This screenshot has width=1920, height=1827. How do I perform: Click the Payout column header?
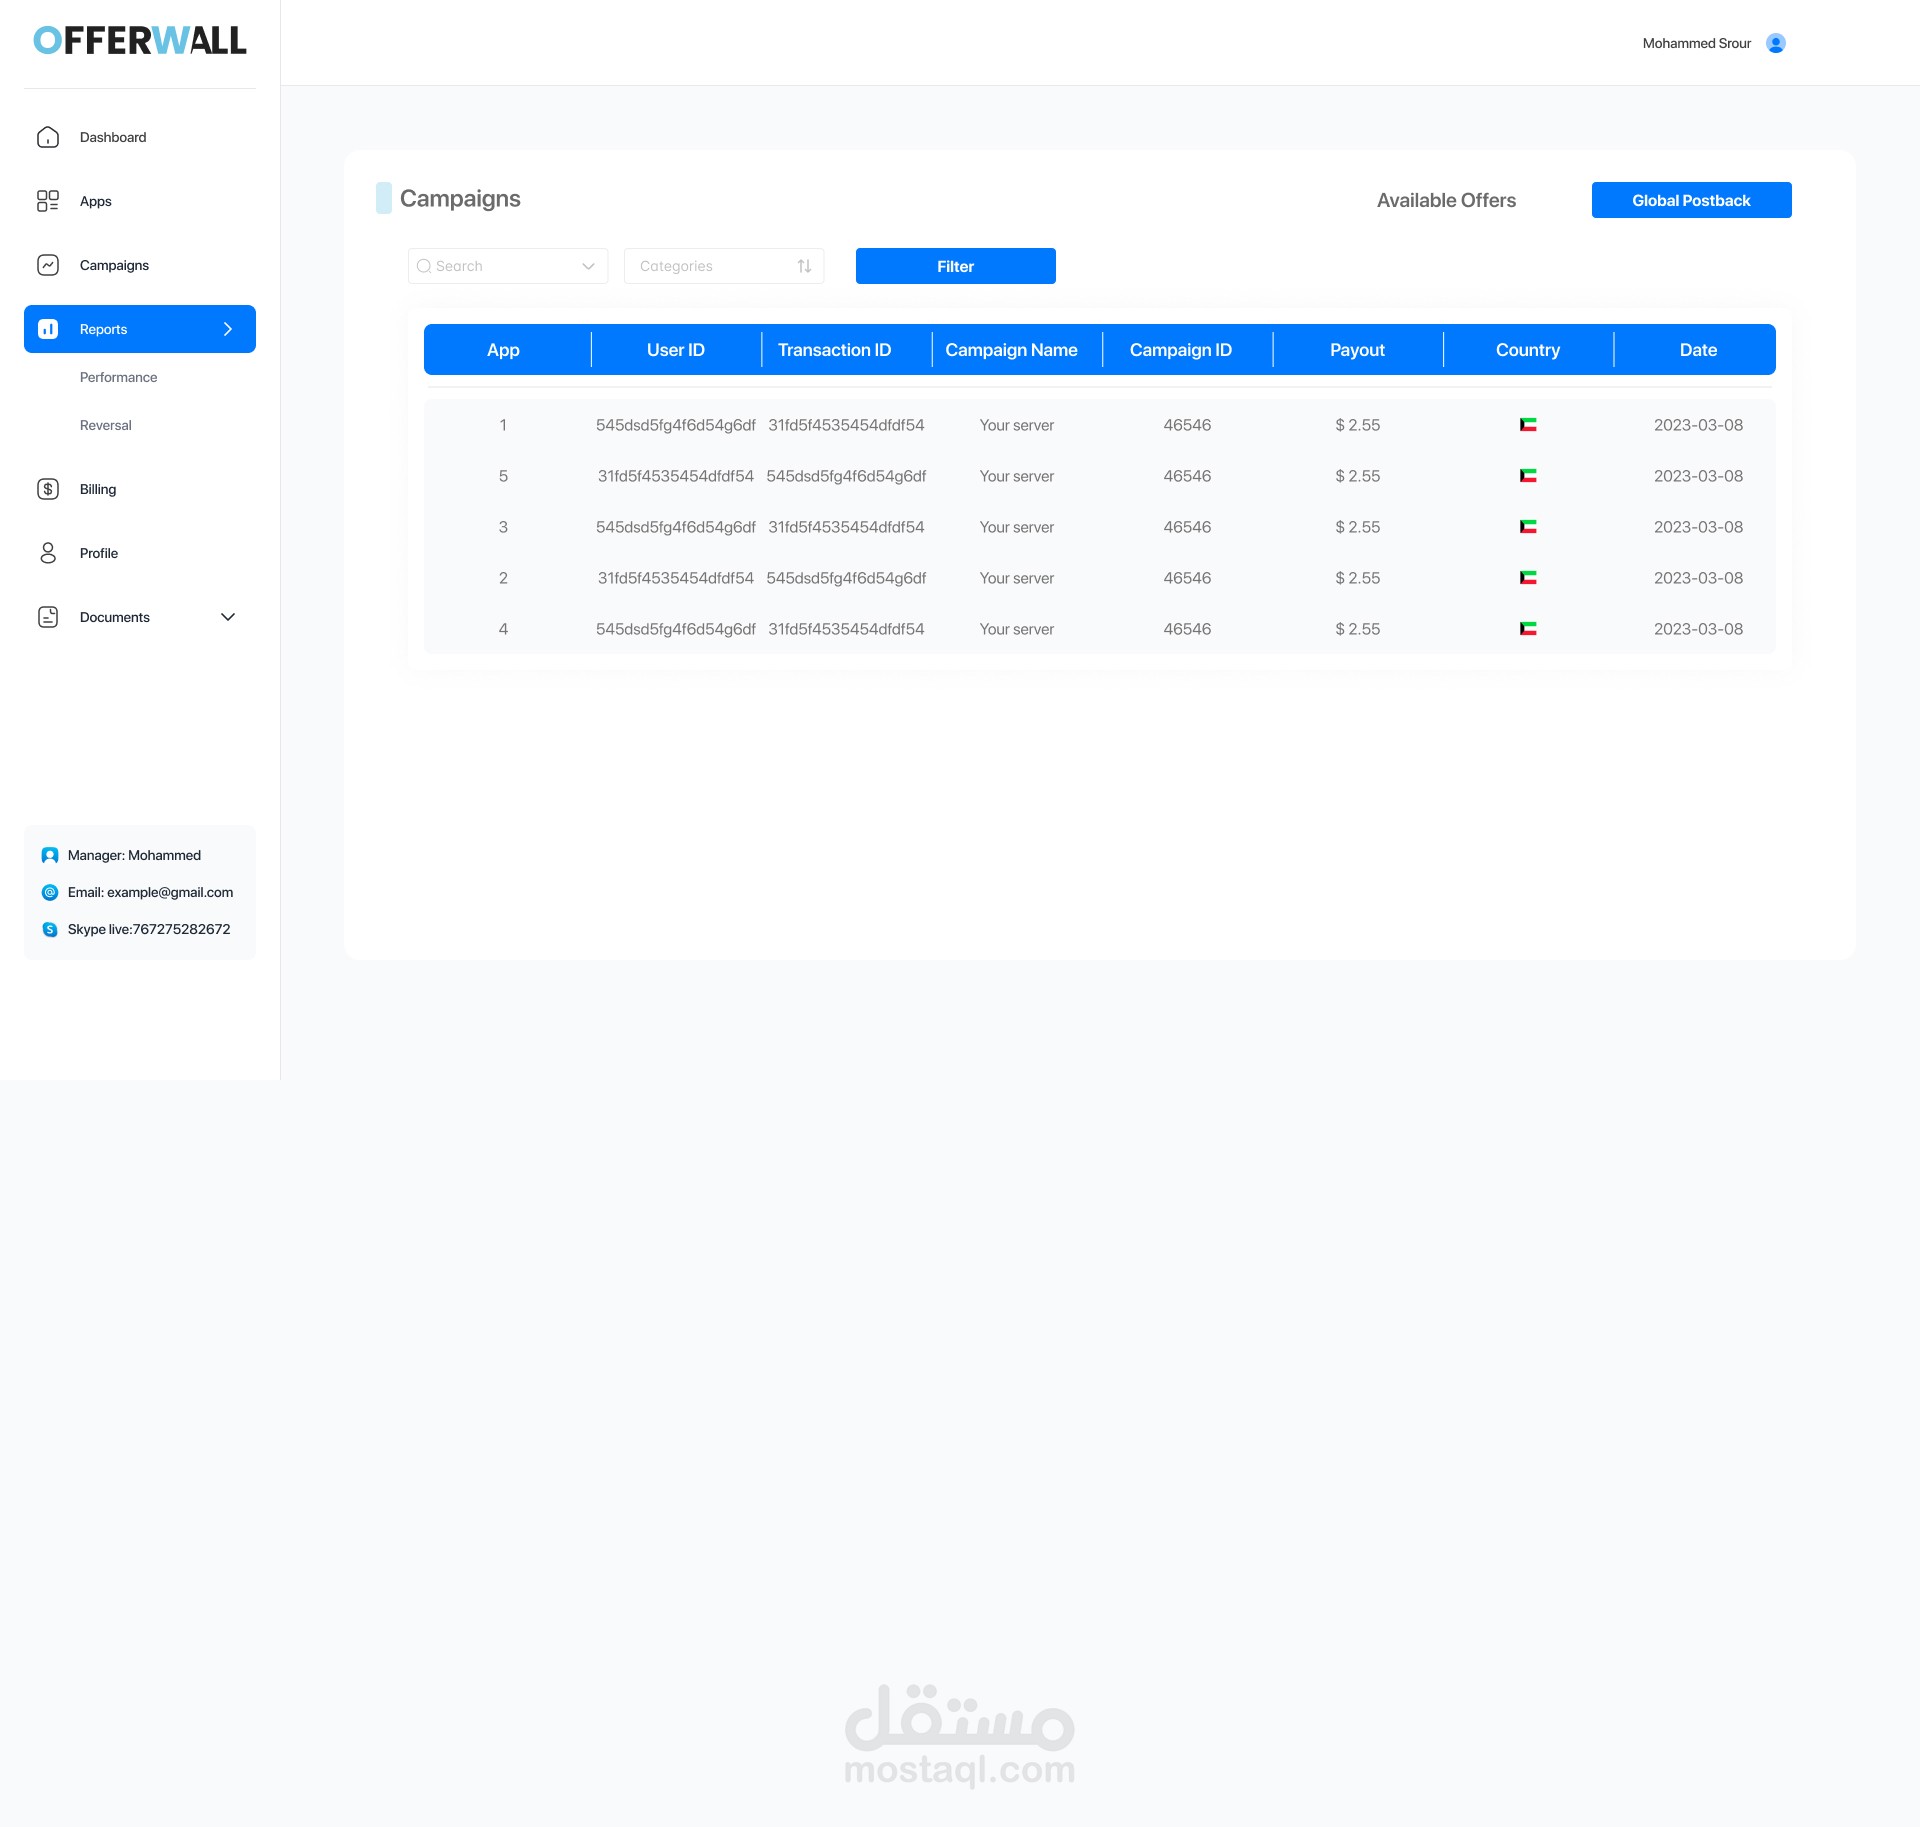1357,350
